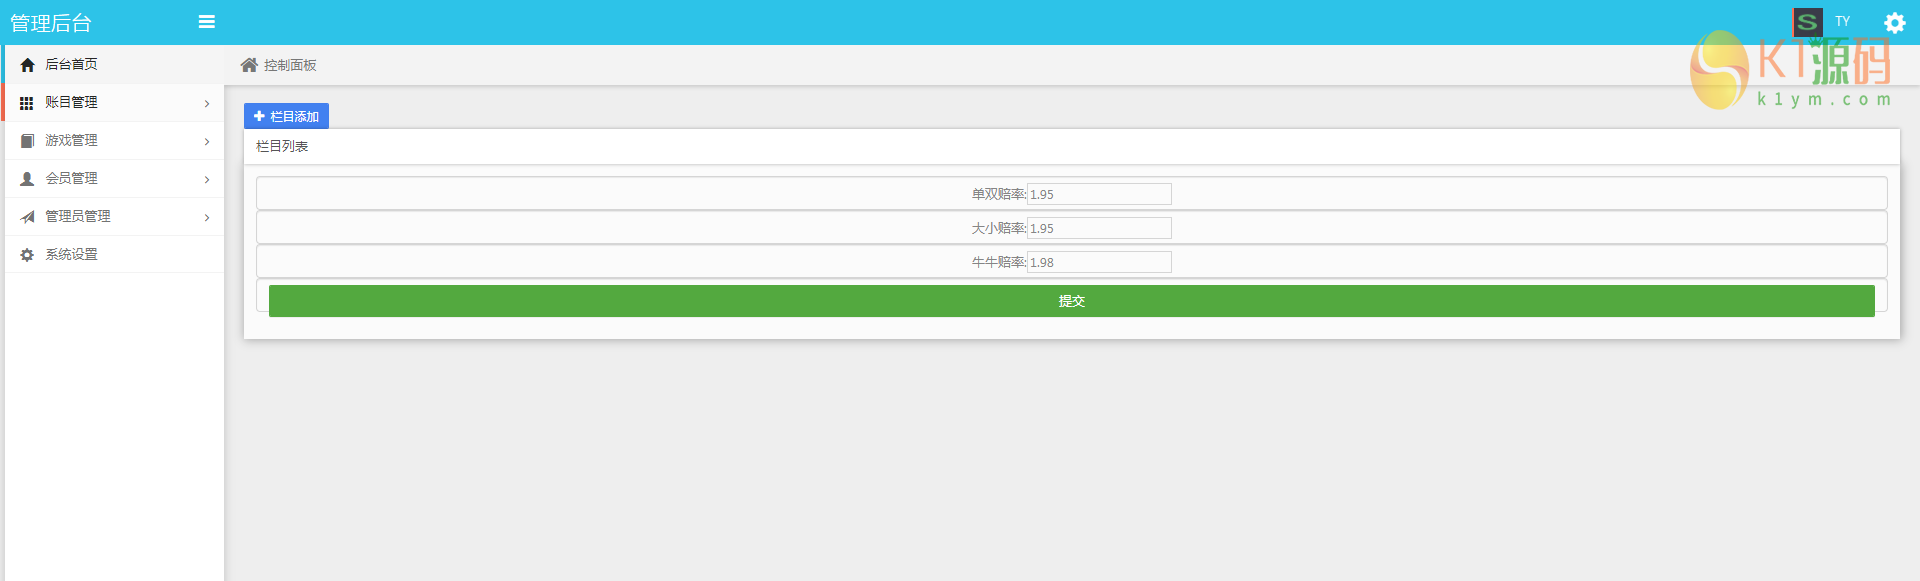The height and width of the screenshot is (581, 1920).
Task: Open the 游戏管理 menu item
Action: (114, 141)
